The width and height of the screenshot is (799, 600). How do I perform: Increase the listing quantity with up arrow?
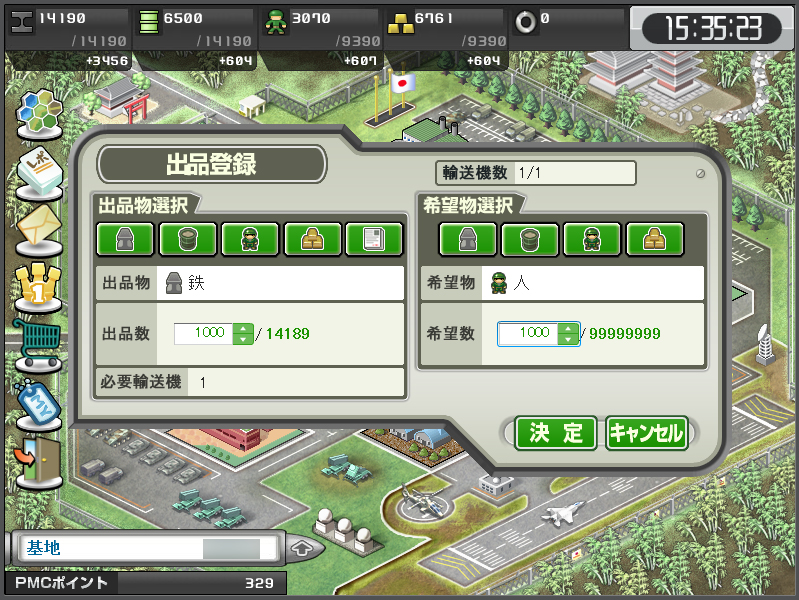pyautogui.click(x=243, y=329)
